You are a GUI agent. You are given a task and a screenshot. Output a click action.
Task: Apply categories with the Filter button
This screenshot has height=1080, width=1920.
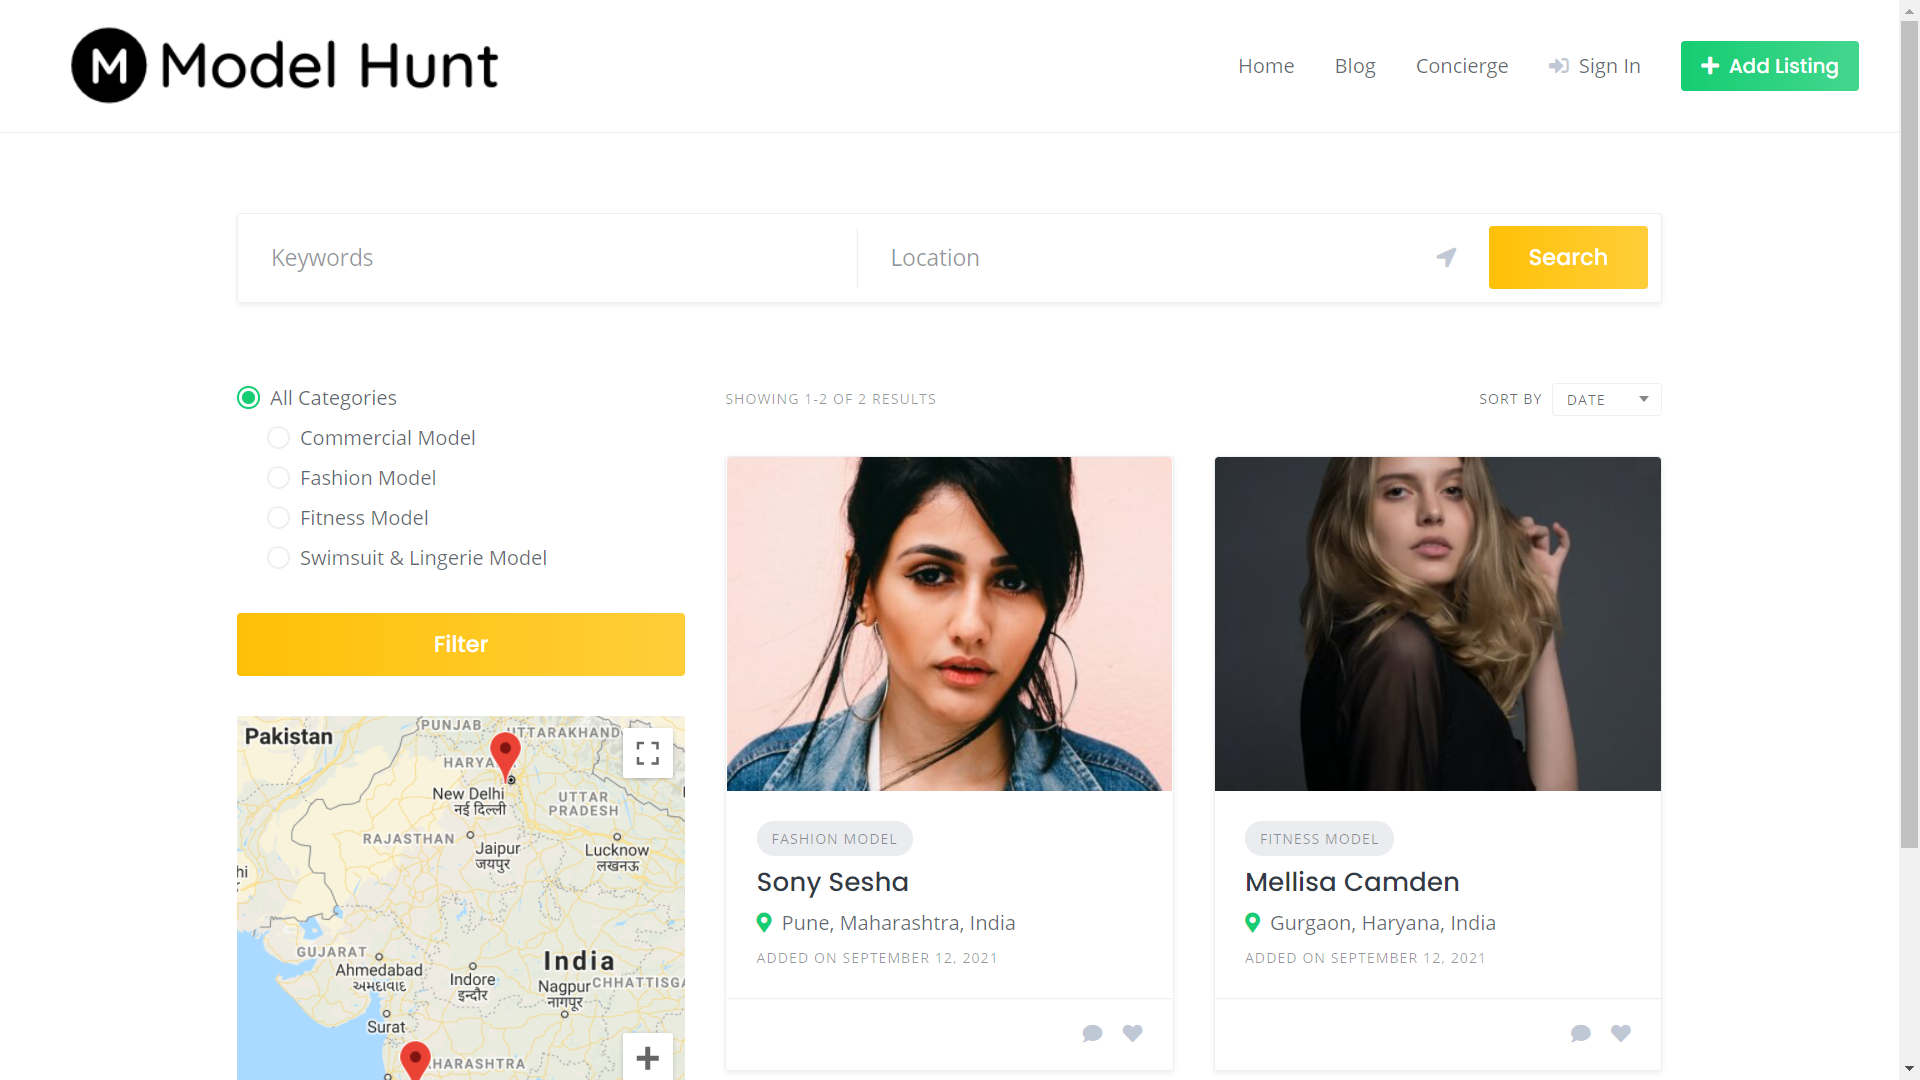point(460,644)
